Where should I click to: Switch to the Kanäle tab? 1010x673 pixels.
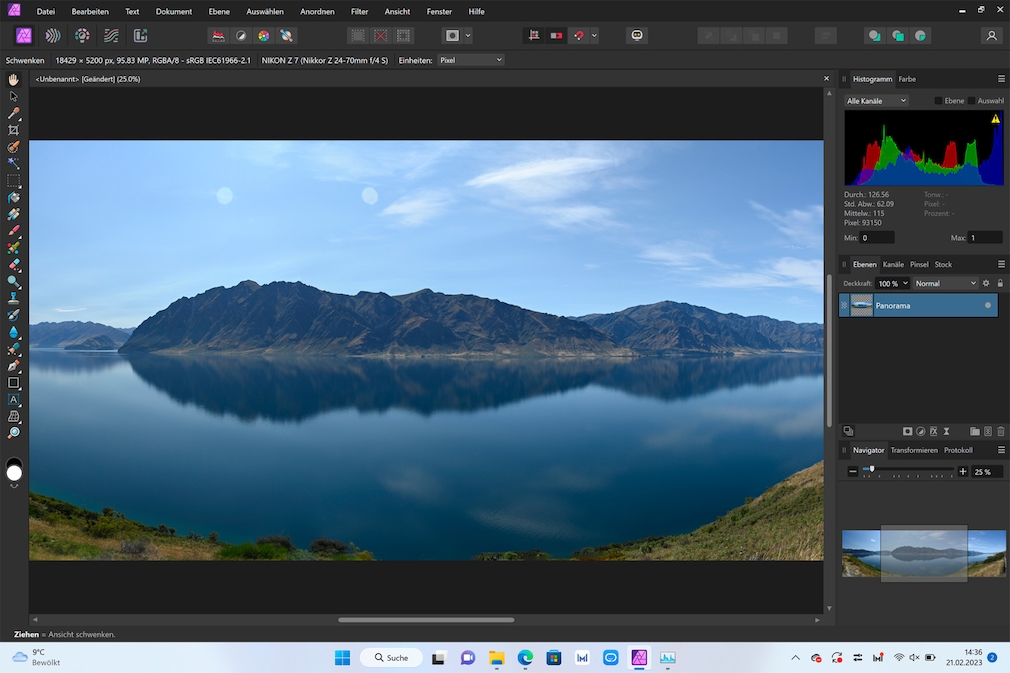[x=893, y=265]
